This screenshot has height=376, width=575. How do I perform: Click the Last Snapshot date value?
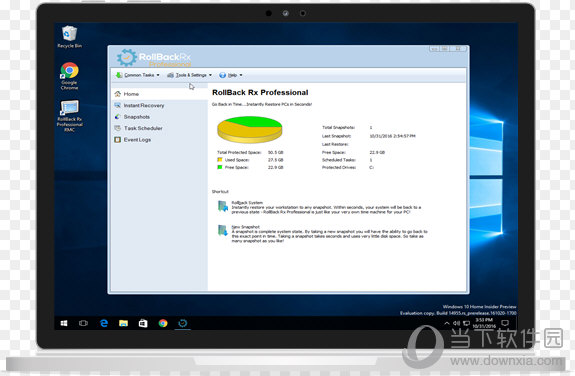(392, 136)
